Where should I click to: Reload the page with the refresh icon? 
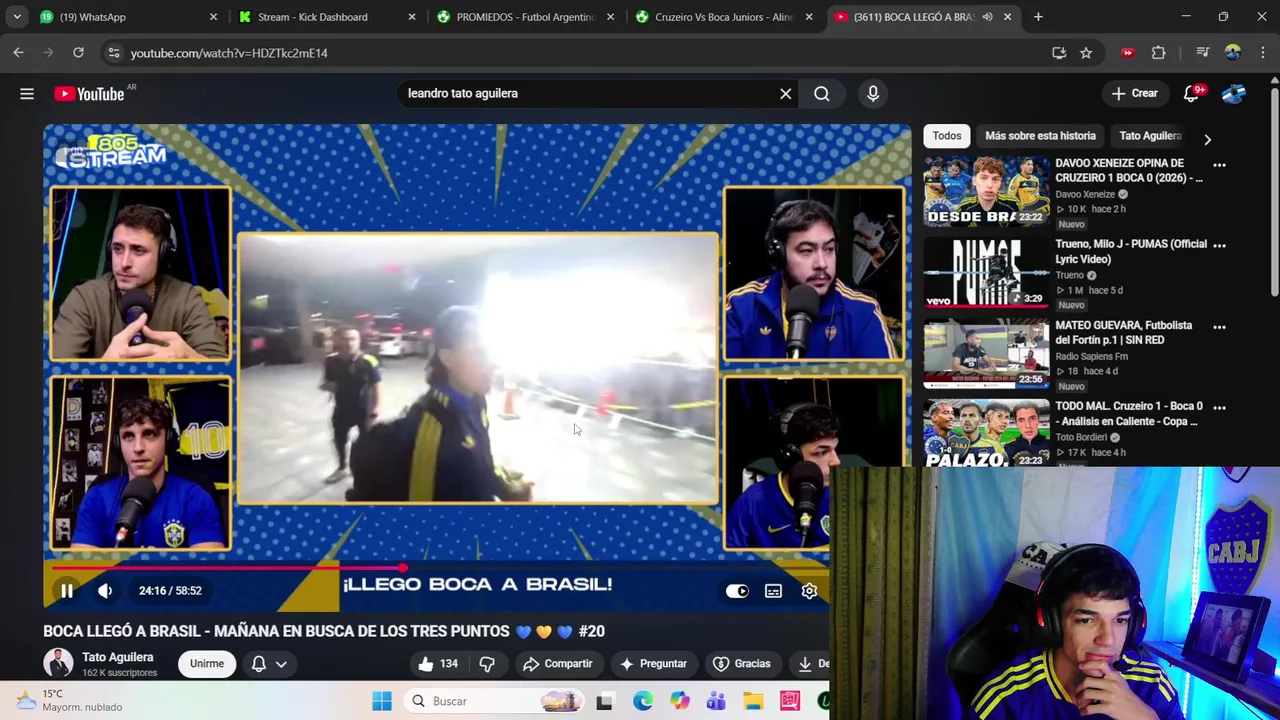(x=78, y=52)
